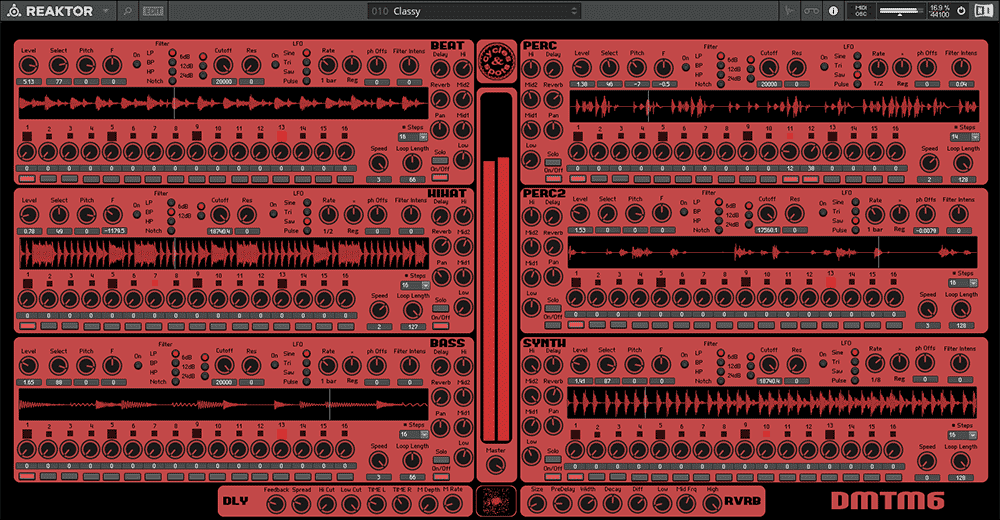Toggle BEAT step 13 trigger square
Image resolution: width=1000 pixels, height=520 pixels.
click(282, 136)
